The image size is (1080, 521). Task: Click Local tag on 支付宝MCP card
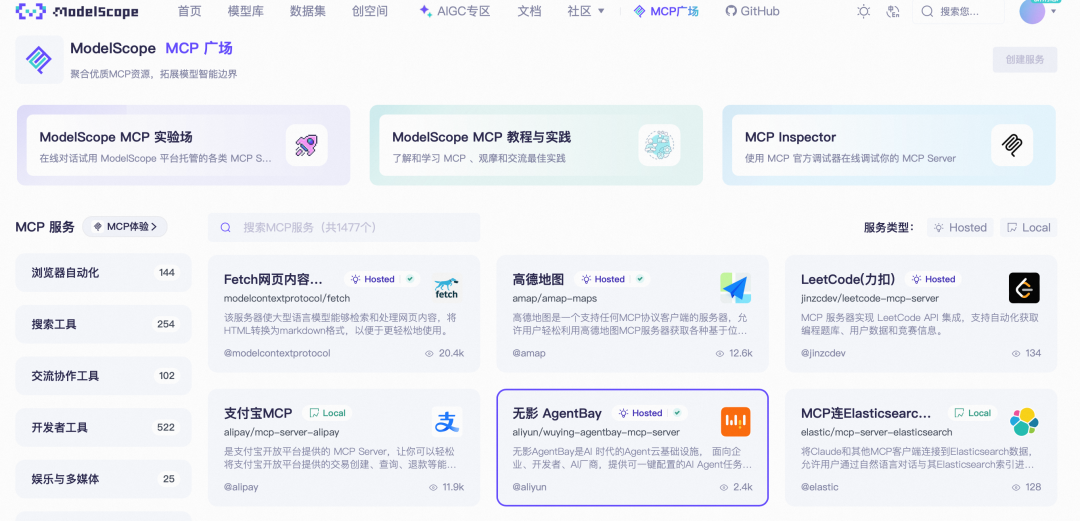(327, 413)
